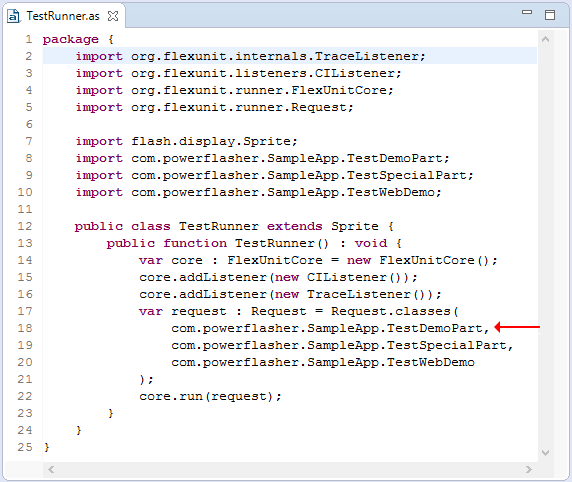The image size is (572, 482).
Task: Click horizontal scrollbar left arrow
Action: click(x=51, y=470)
